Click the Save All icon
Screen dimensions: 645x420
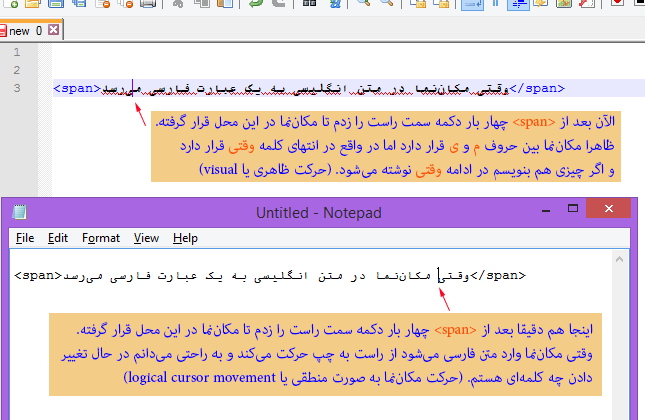pyautogui.click(x=79, y=3)
